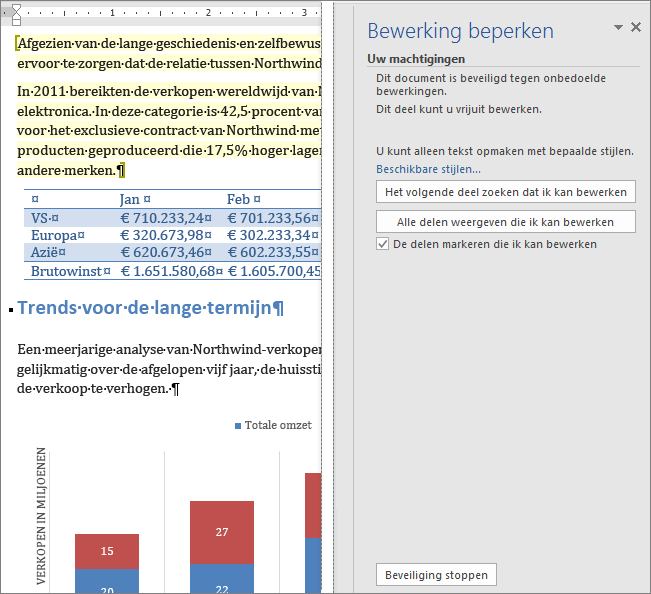Click in paragraph starting Een meerjarige analyse
651x594 pixels.
(x=169, y=369)
